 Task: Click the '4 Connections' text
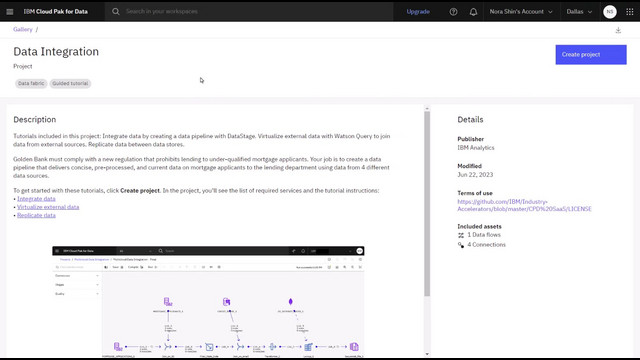pos(486,244)
